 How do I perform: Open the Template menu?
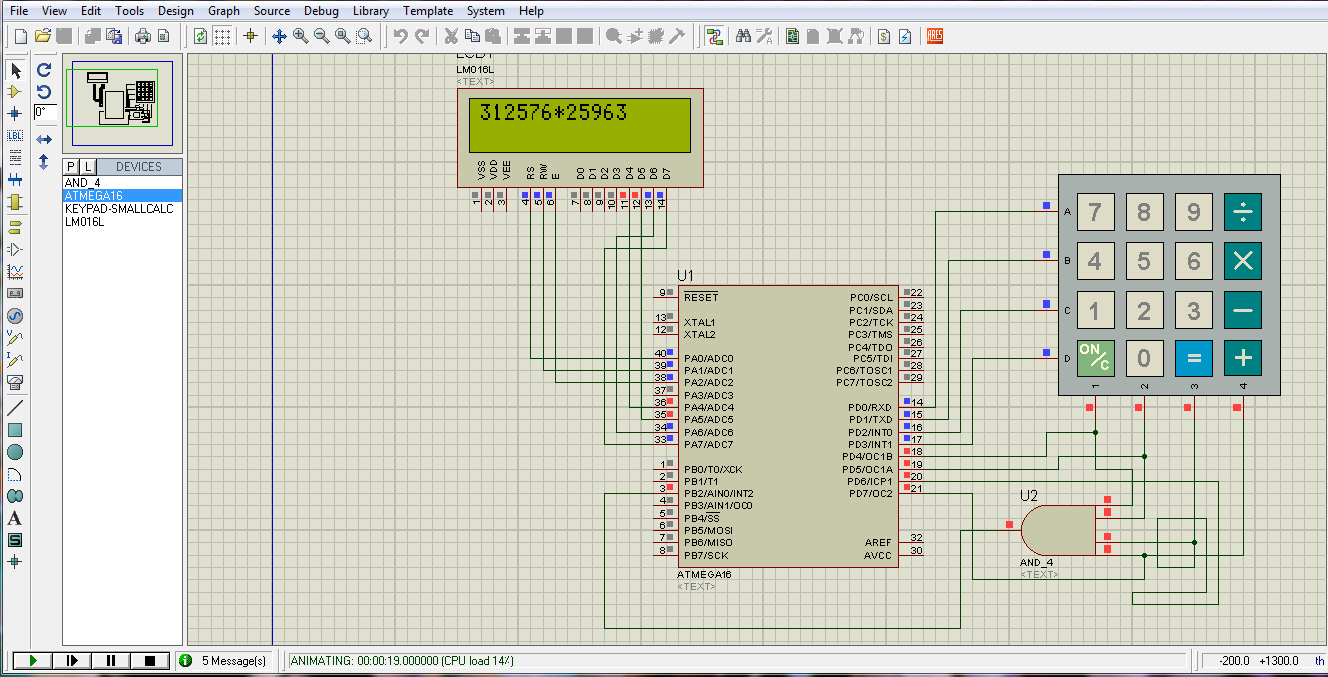428,11
